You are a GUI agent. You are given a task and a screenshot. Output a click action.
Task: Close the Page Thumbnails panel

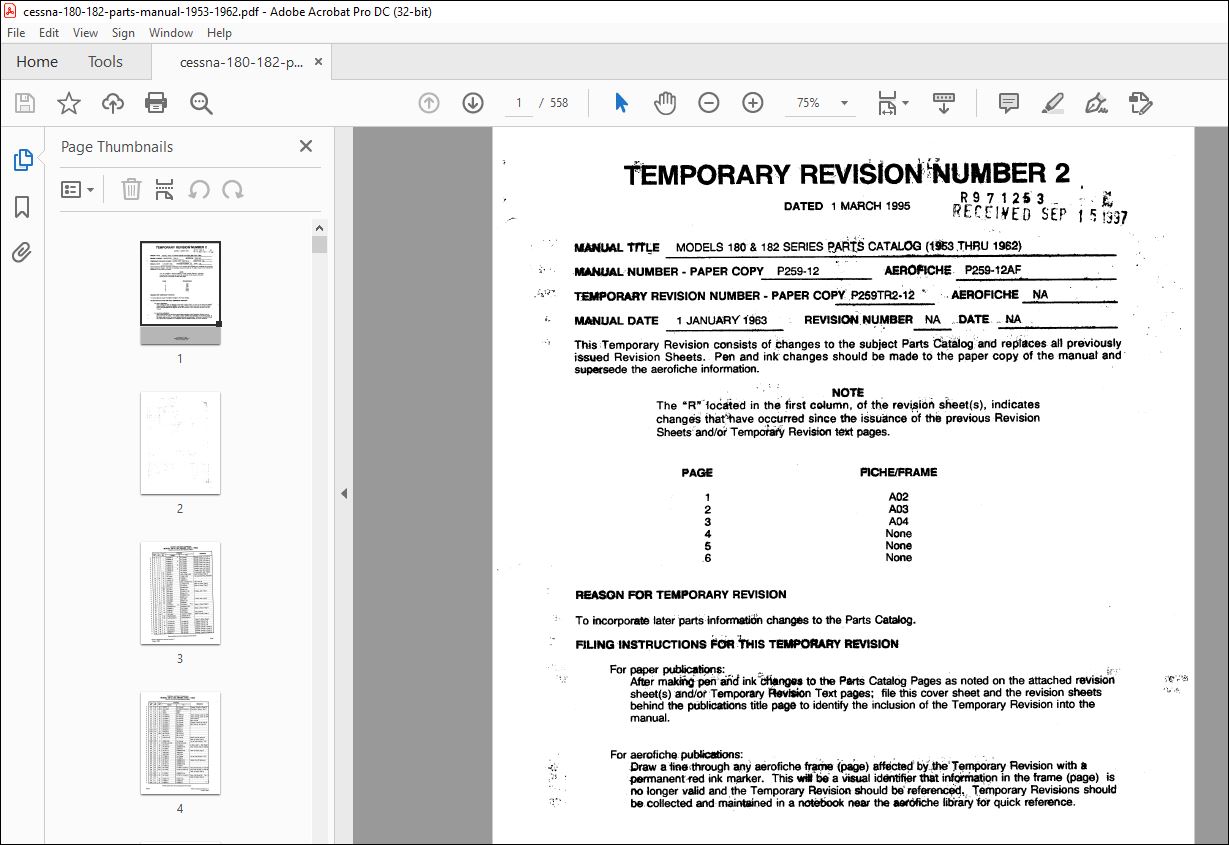(306, 146)
